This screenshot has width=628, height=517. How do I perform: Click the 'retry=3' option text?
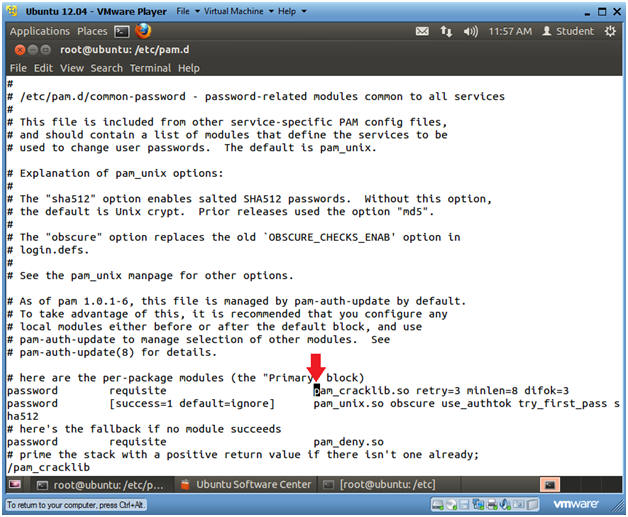pos(438,390)
